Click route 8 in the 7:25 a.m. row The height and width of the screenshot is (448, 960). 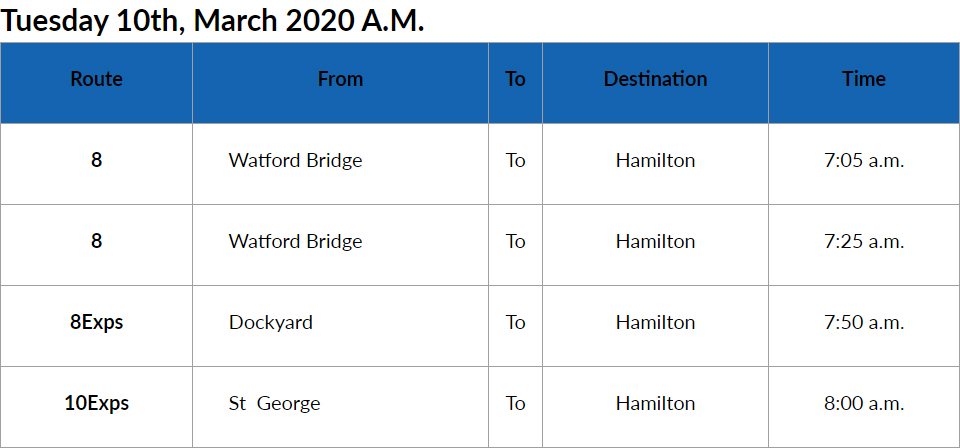tap(96, 241)
